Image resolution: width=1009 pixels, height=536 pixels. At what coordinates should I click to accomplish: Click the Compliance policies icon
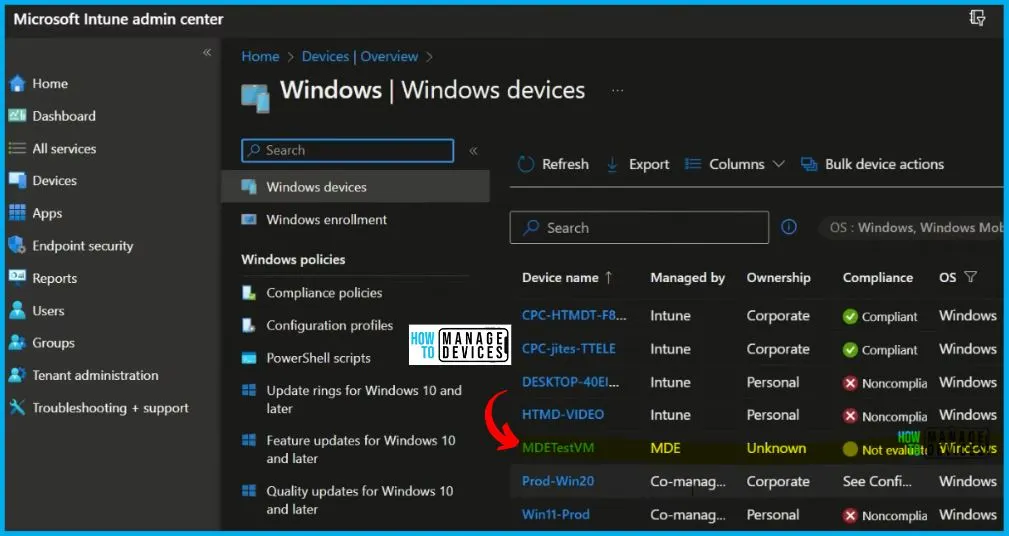(x=249, y=293)
